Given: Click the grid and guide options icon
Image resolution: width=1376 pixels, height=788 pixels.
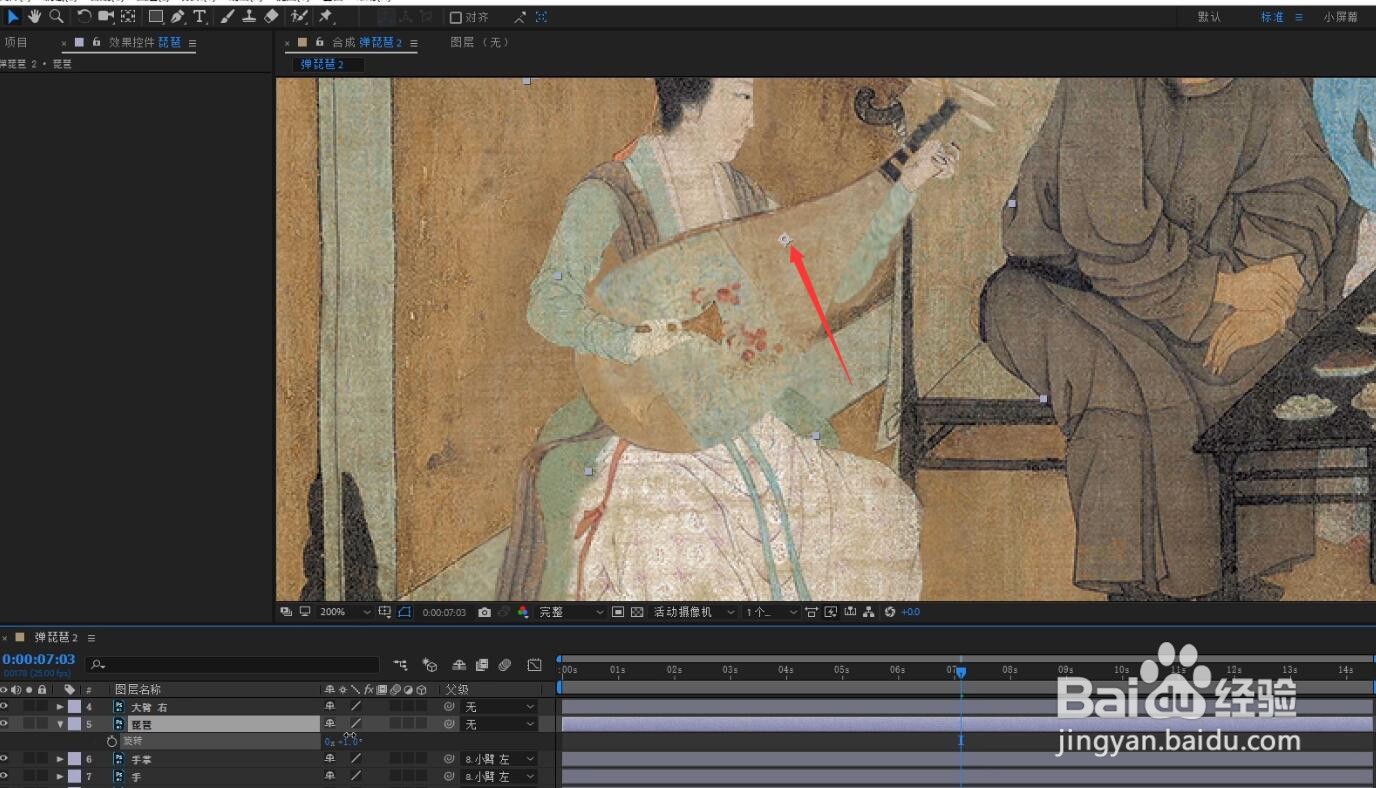Looking at the screenshot, I should pos(385,612).
